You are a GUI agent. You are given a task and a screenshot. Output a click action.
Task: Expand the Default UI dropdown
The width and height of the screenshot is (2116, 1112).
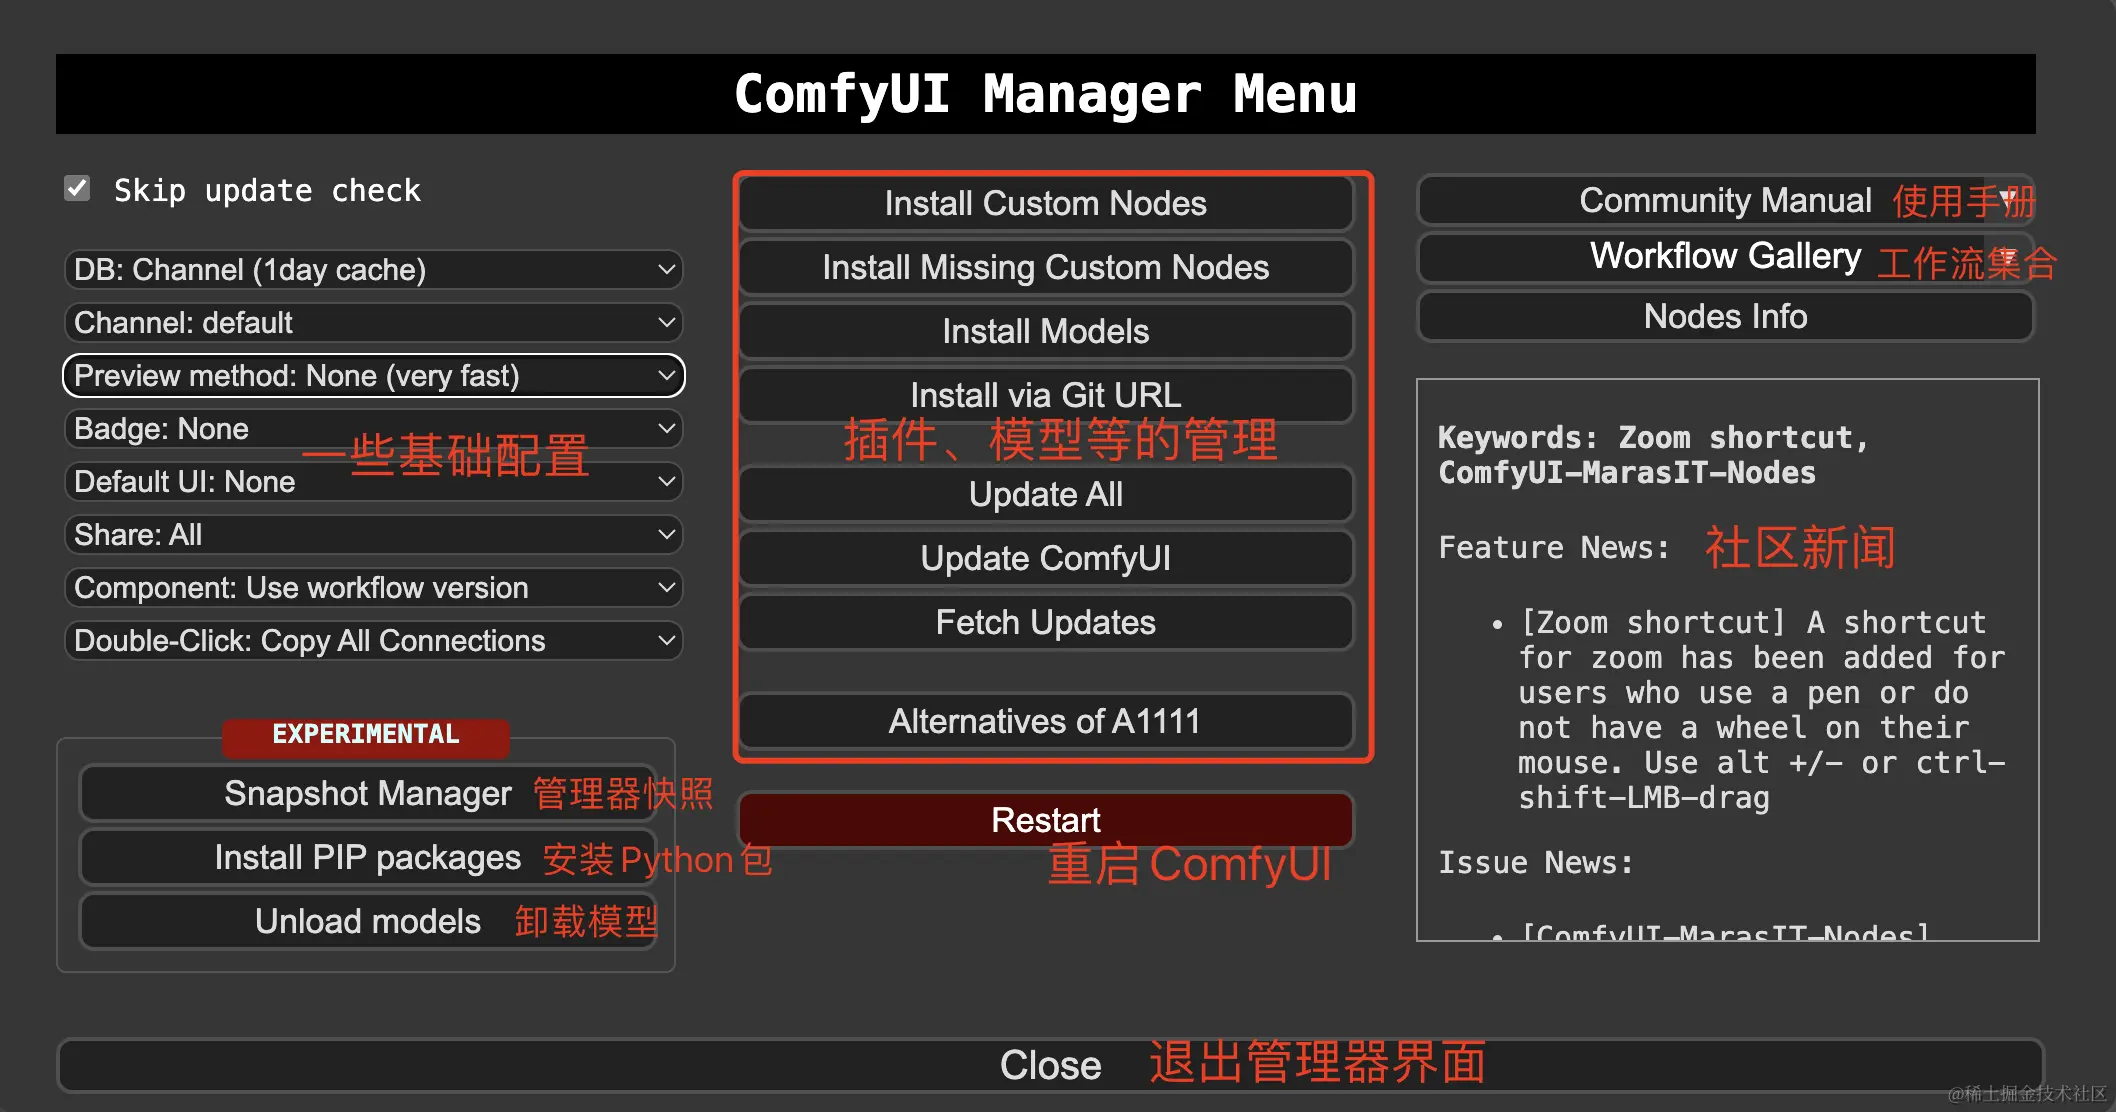click(x=373, y=481)
